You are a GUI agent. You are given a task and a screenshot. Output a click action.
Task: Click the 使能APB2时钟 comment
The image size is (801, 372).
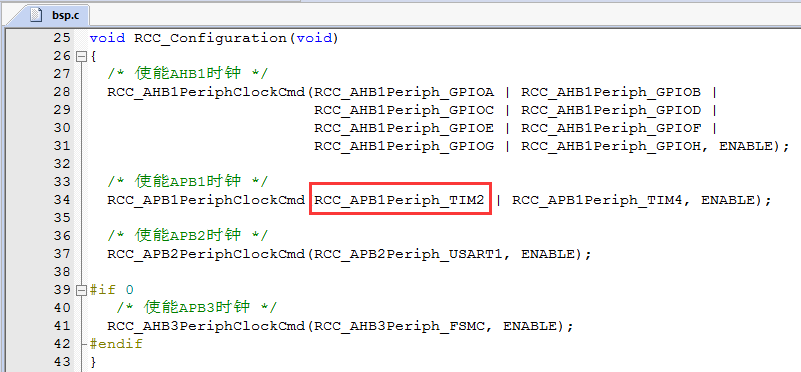coord(187,236)
